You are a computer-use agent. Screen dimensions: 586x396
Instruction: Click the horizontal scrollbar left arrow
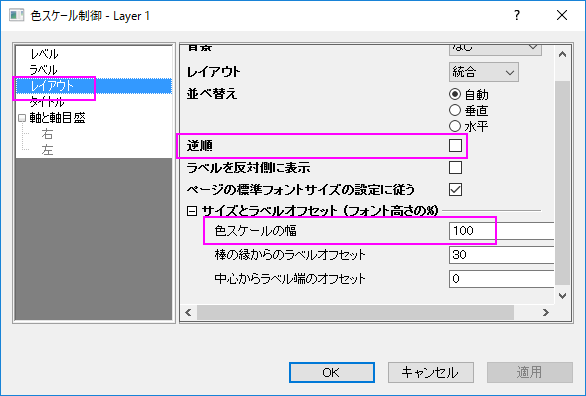pyautogui.click(x=188, y=312)
